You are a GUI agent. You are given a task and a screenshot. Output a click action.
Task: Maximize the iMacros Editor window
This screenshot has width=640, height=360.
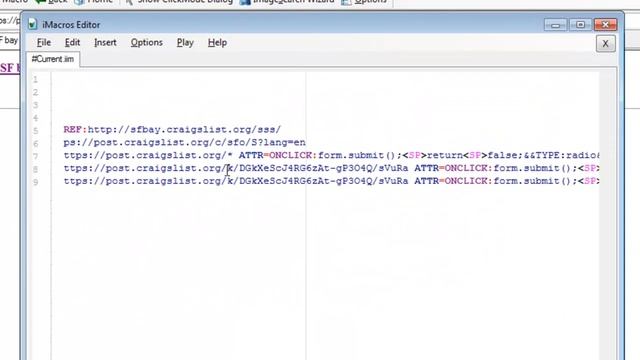(x=580, y=25)
